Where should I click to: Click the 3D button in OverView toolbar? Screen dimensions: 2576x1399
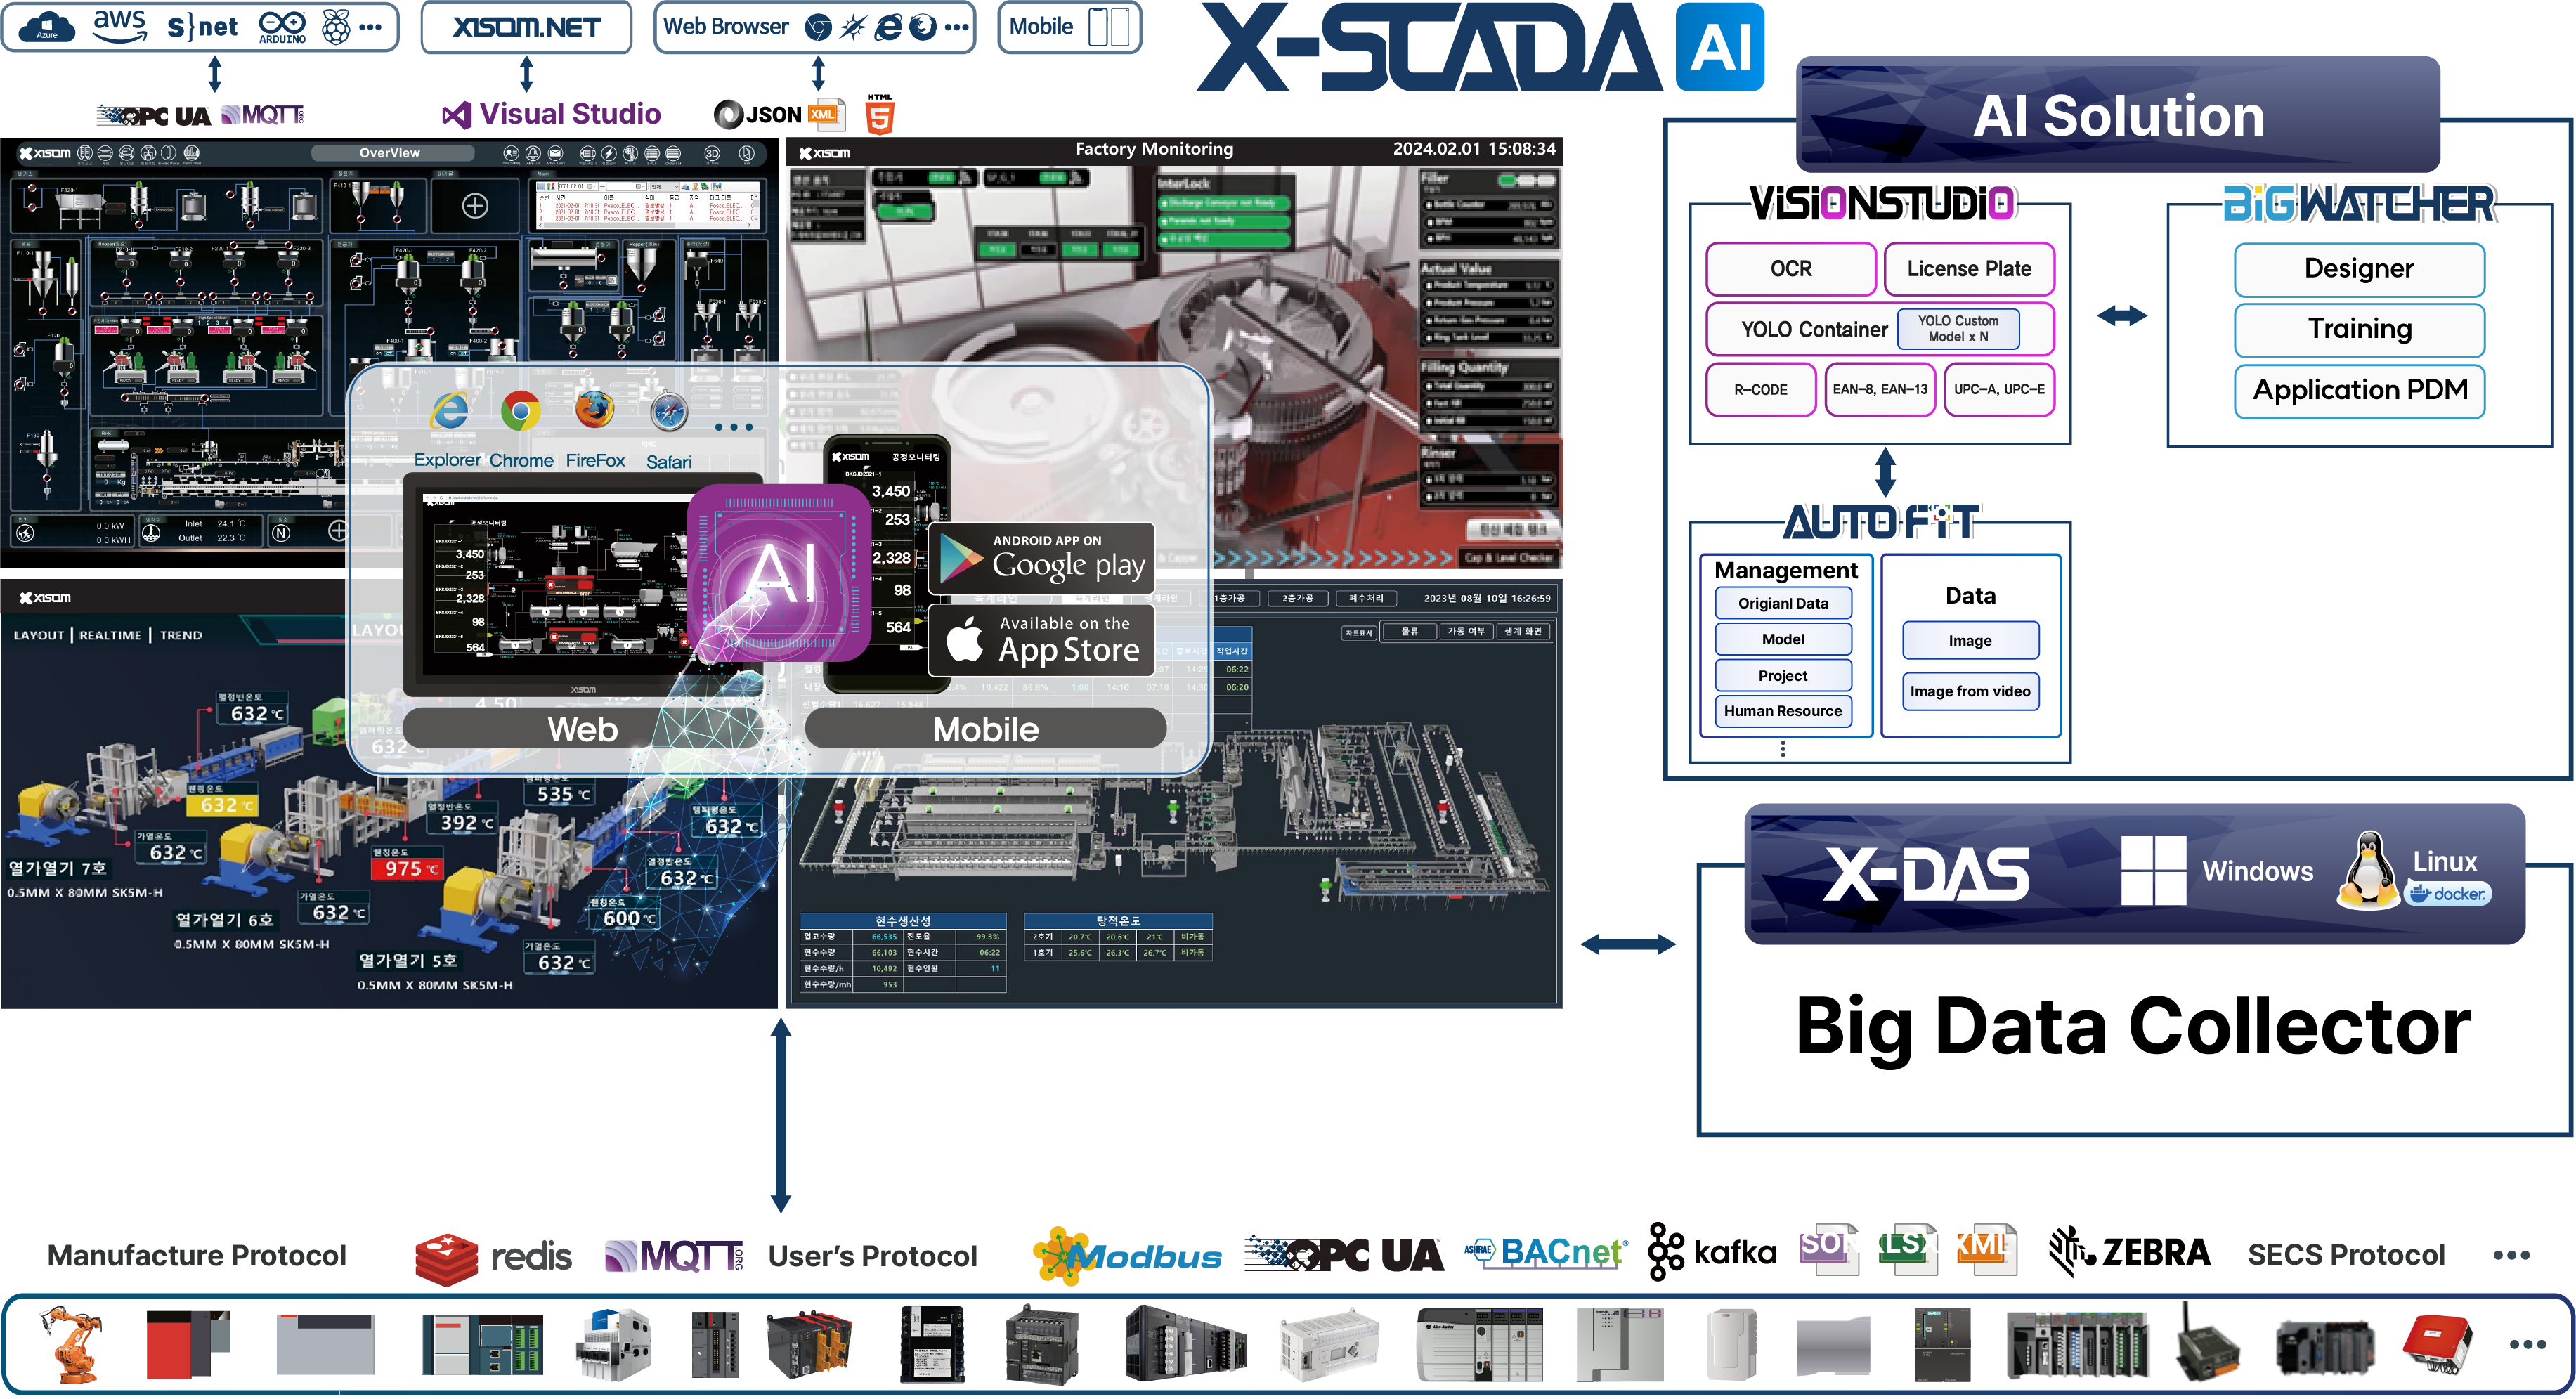712,153
